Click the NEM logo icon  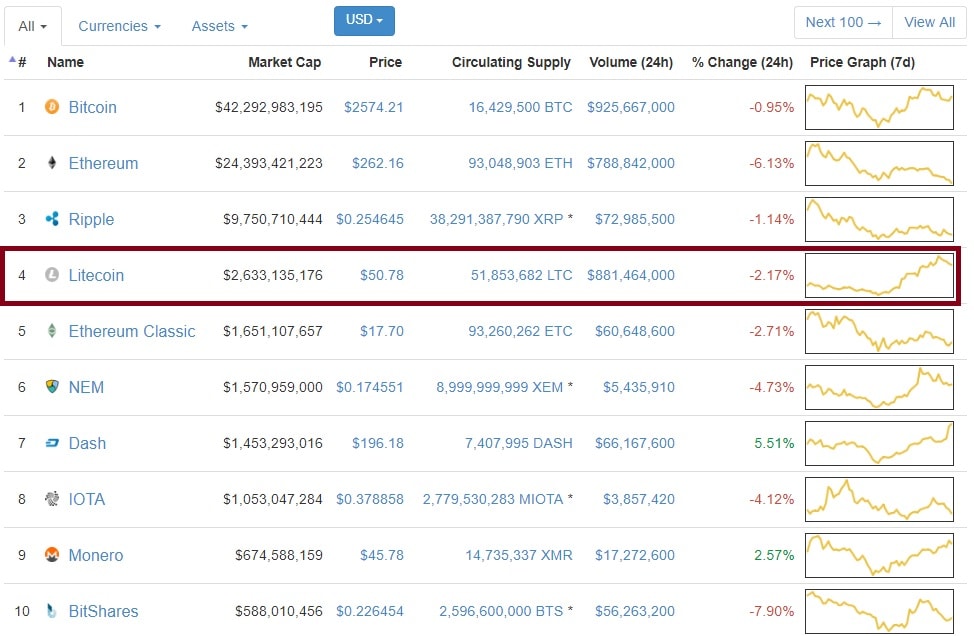click(x=52, y=387)
